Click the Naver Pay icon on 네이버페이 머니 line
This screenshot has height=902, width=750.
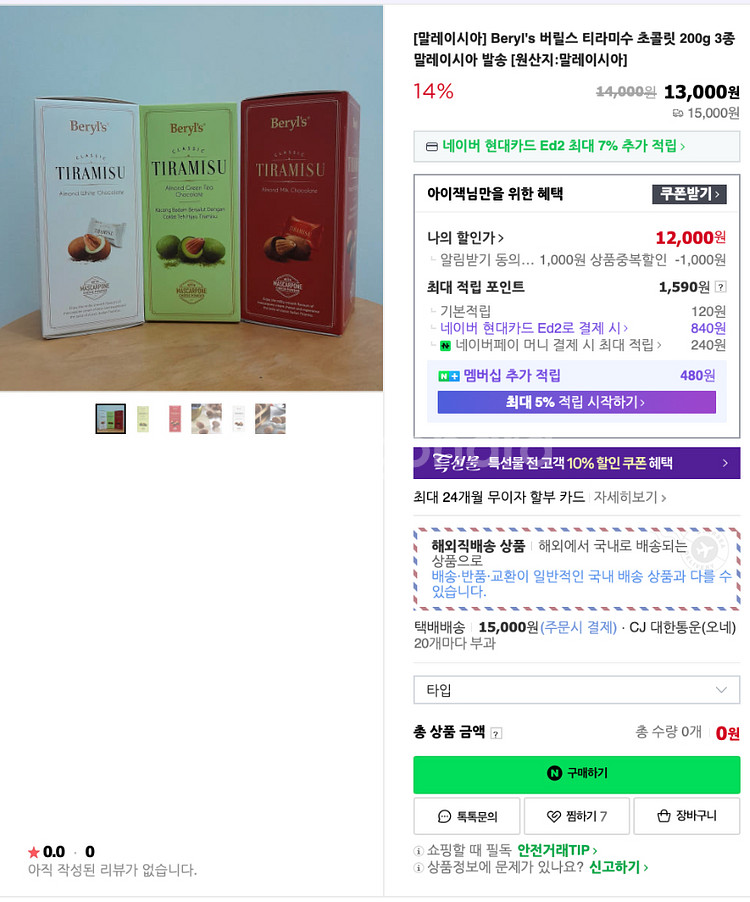pyautogui.click(x=445, y=346)
